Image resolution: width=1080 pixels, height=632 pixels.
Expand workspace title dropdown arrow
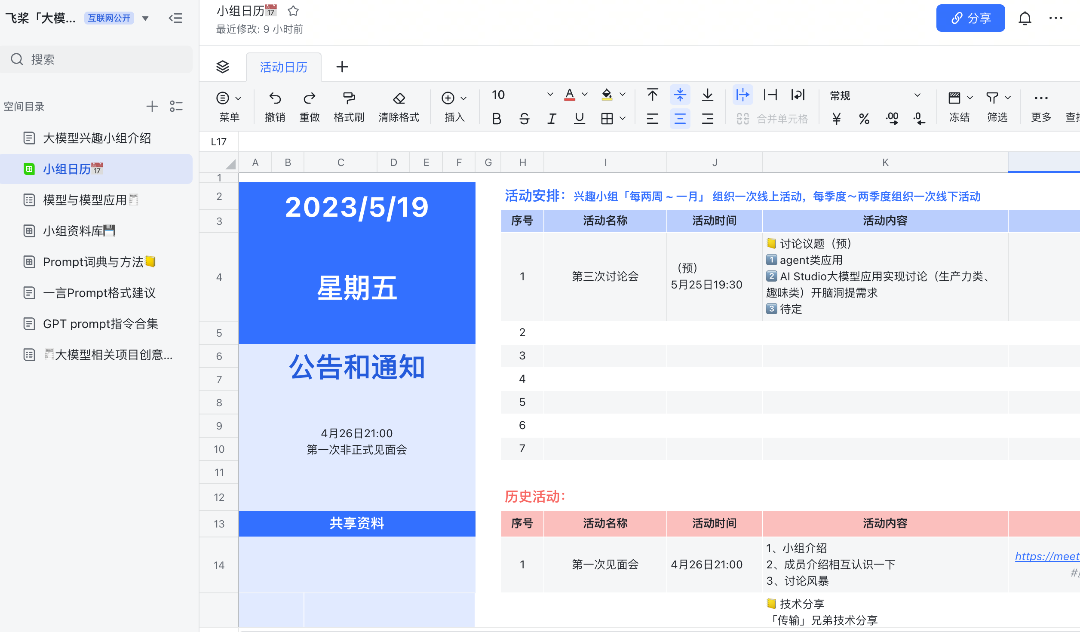click(x=145, y=18)
